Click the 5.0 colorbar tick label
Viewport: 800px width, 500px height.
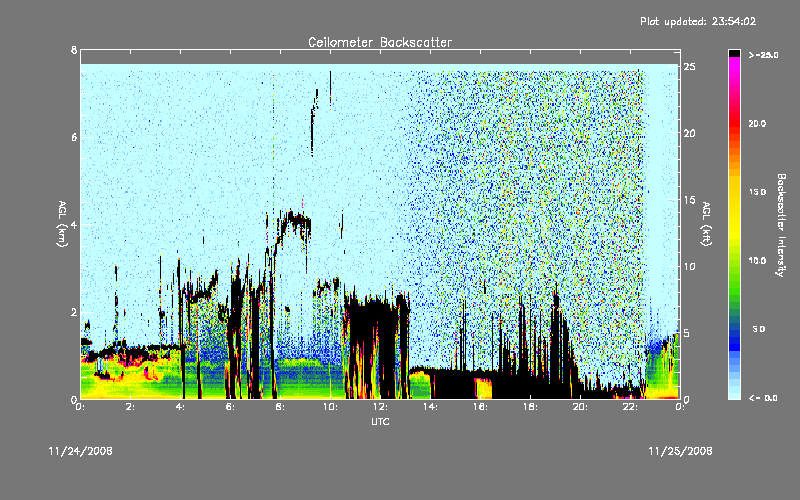point(759,329)
